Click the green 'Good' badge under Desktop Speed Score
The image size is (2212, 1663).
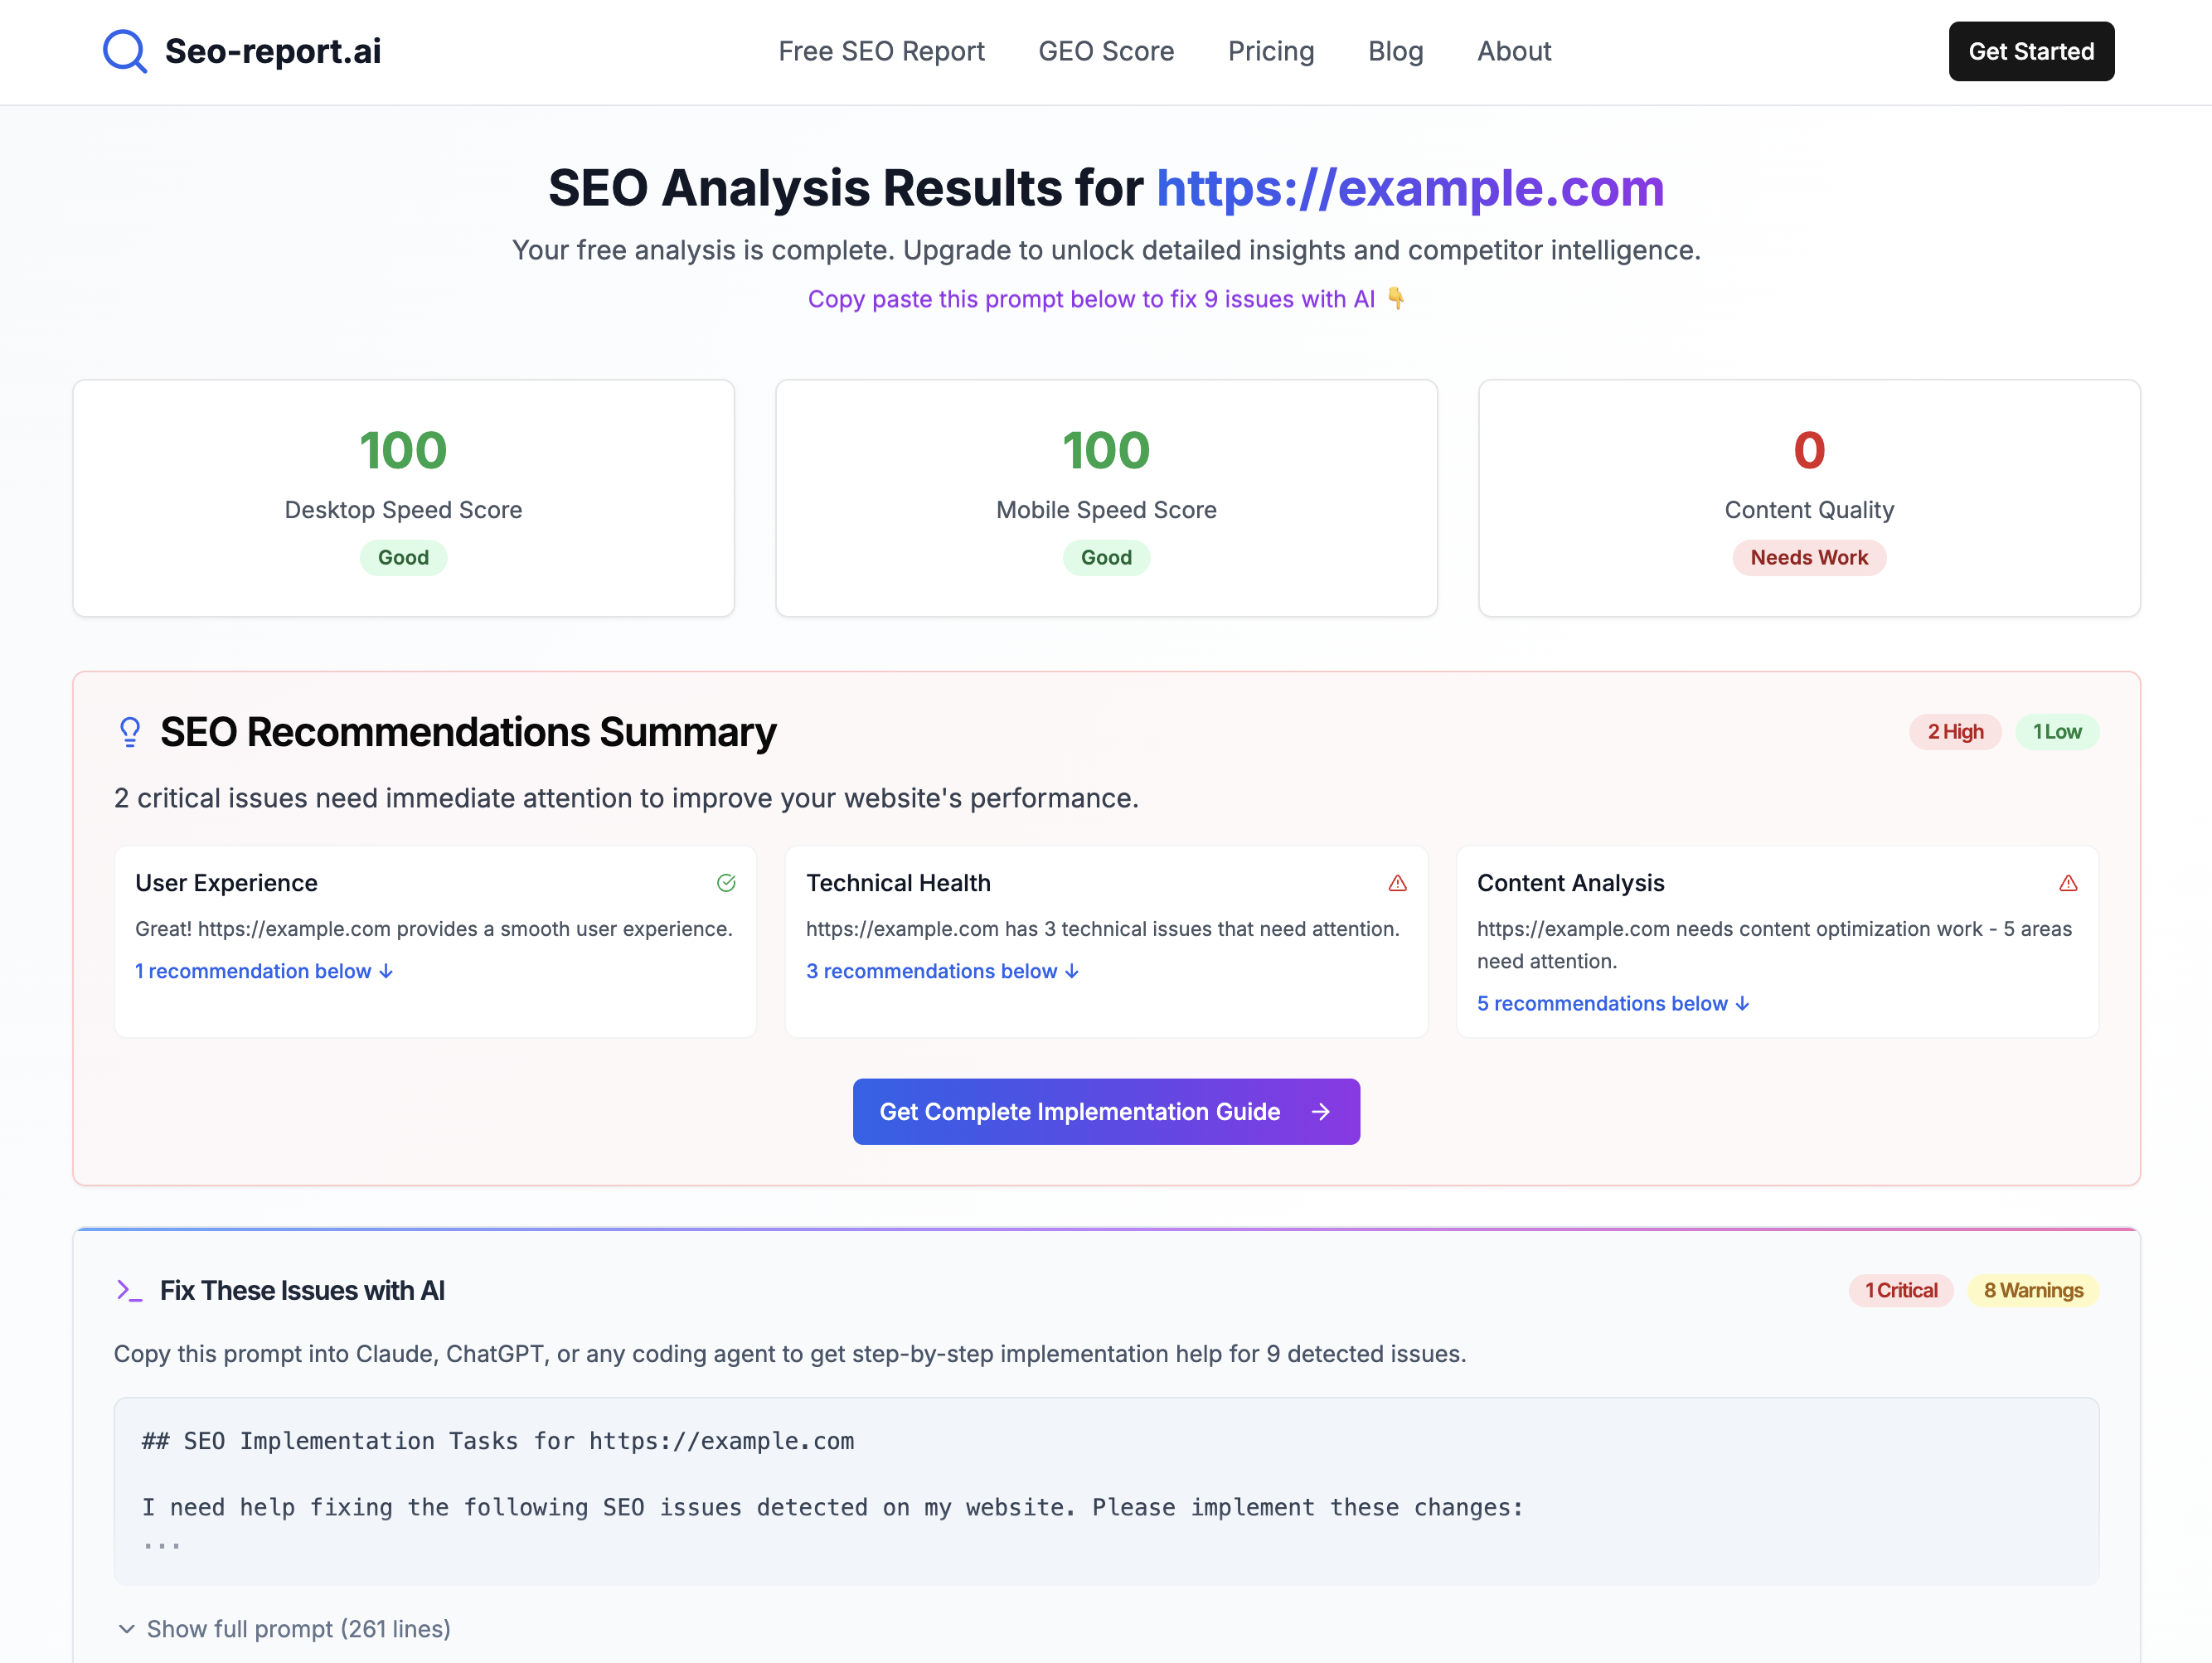click(x=403, y=557)
